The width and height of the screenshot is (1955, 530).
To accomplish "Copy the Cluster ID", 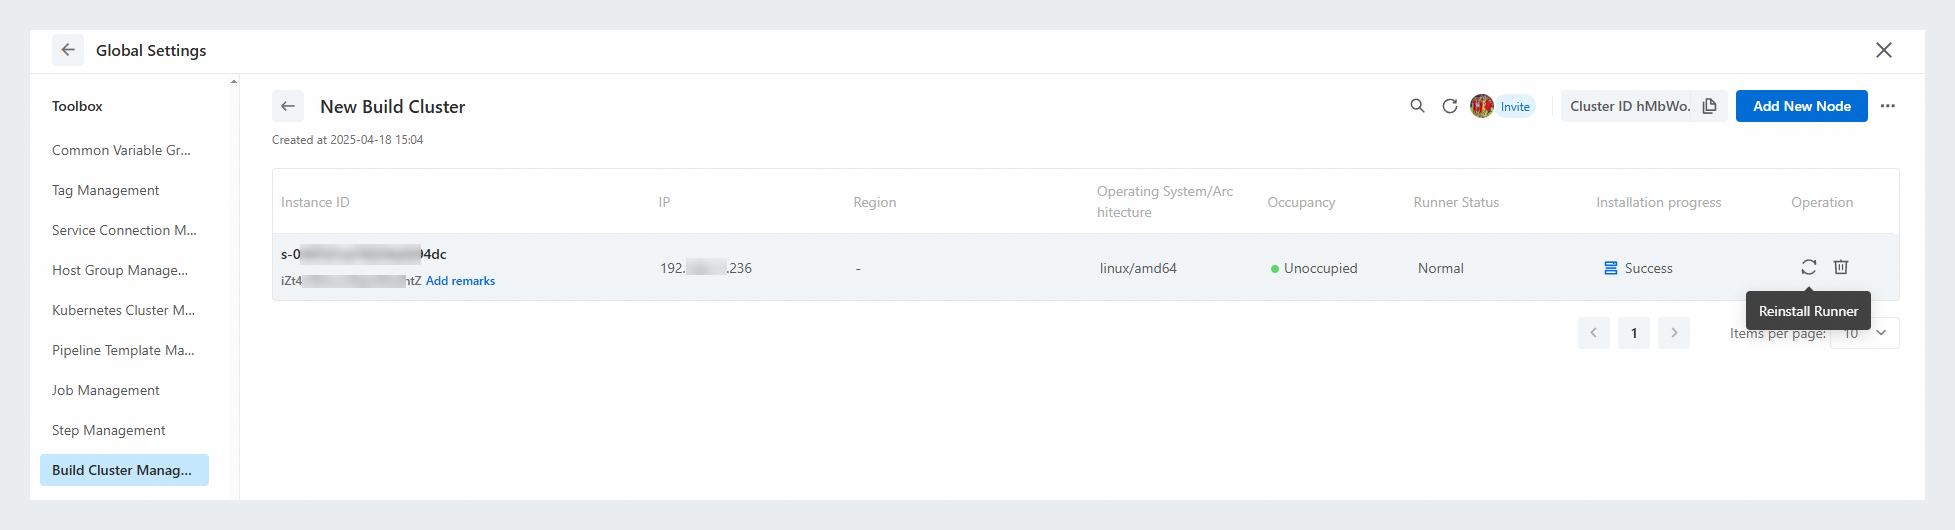I will click(1709, 106).
